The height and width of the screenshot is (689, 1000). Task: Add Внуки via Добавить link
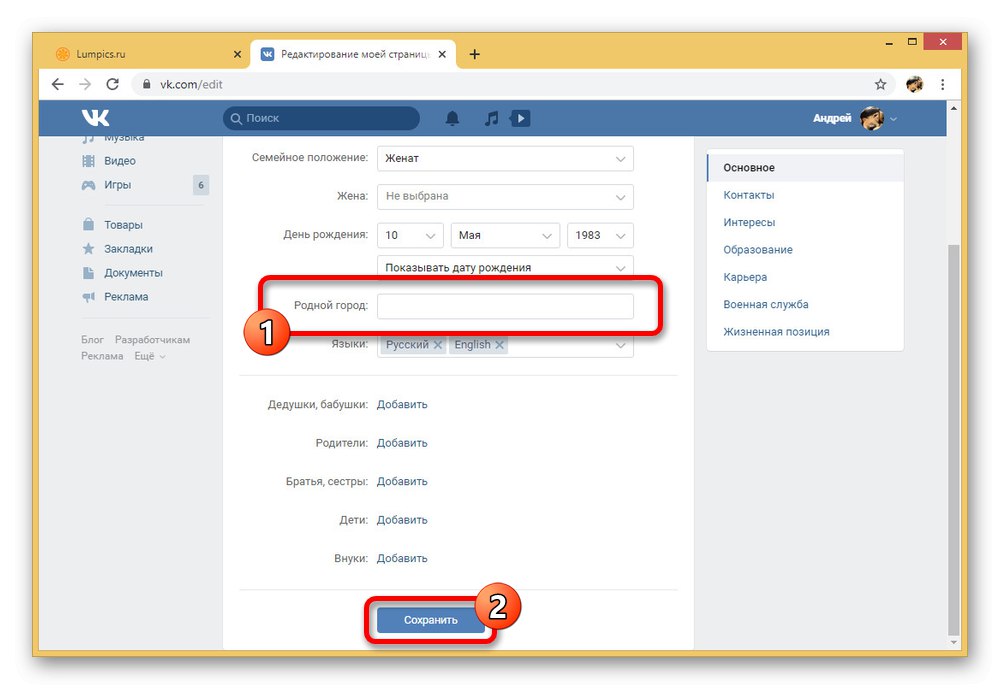coord(402,558)
